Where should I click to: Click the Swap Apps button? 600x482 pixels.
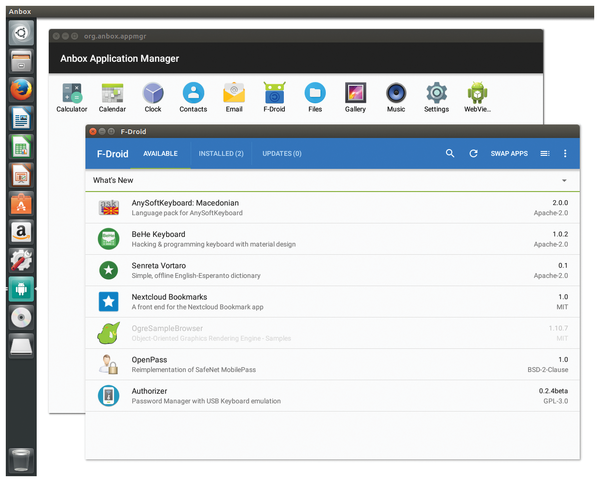pos(509,153)
